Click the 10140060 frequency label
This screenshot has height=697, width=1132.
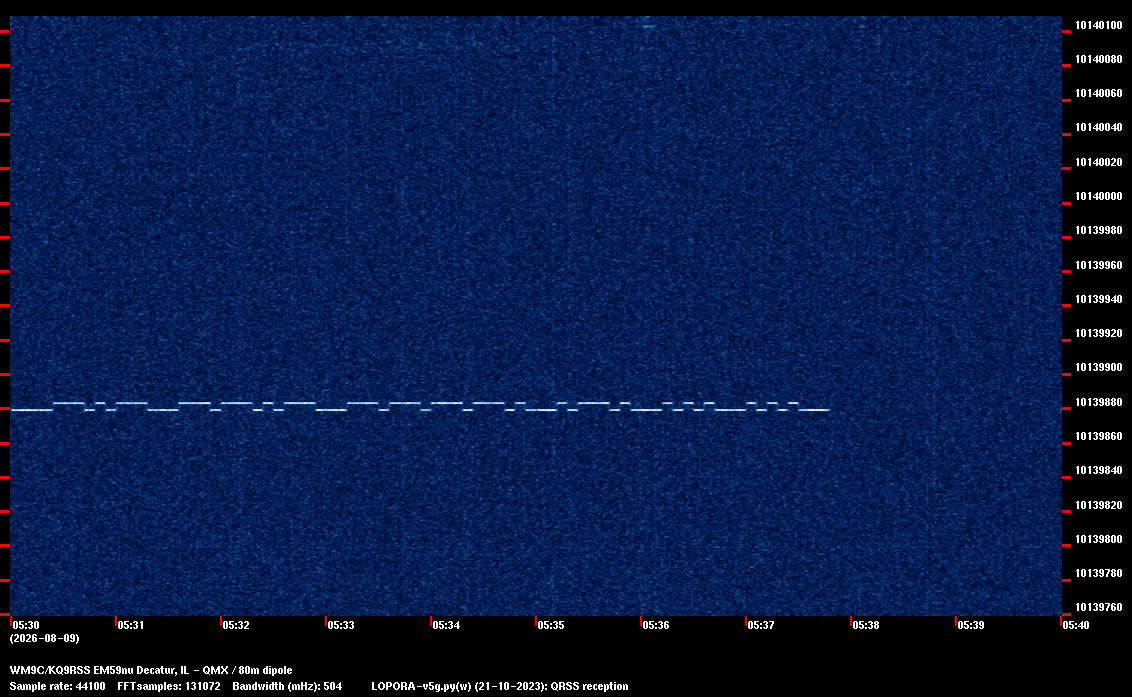pyautogui.click(x=1098, y=93)
